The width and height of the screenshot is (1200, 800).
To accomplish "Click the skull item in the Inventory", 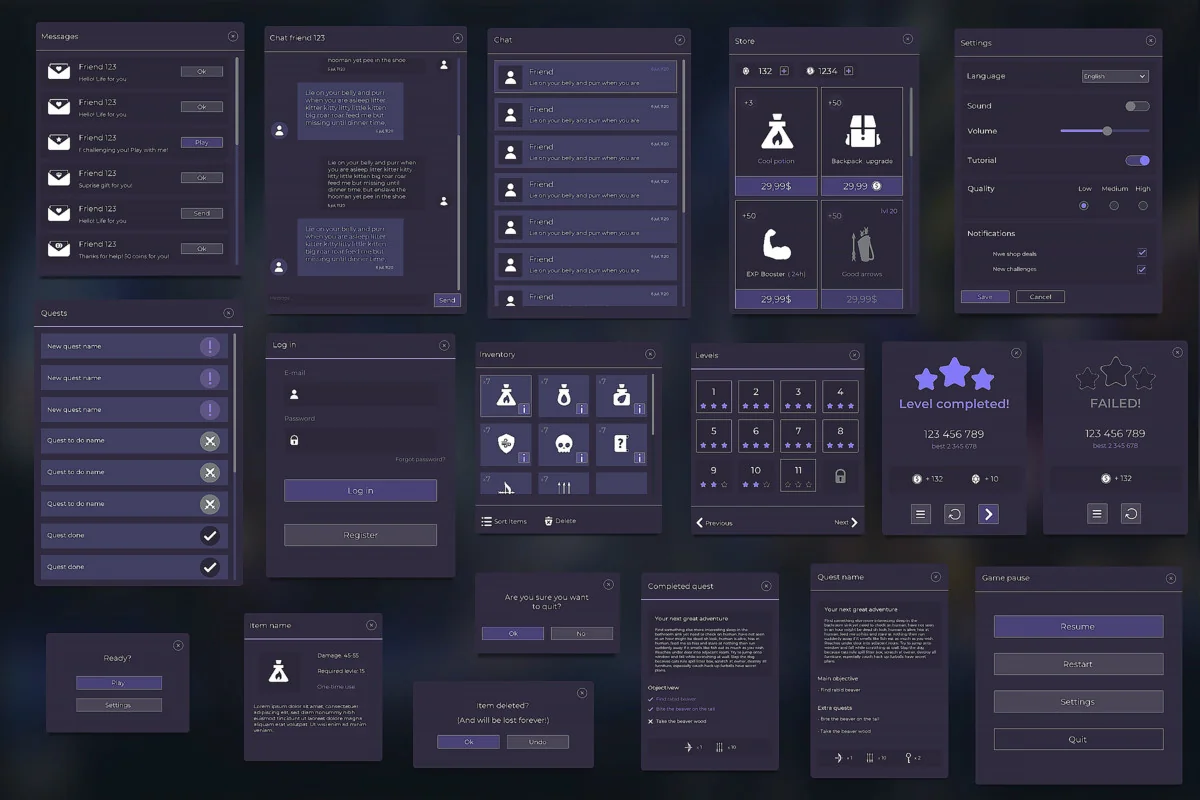I will coord(563,442).
